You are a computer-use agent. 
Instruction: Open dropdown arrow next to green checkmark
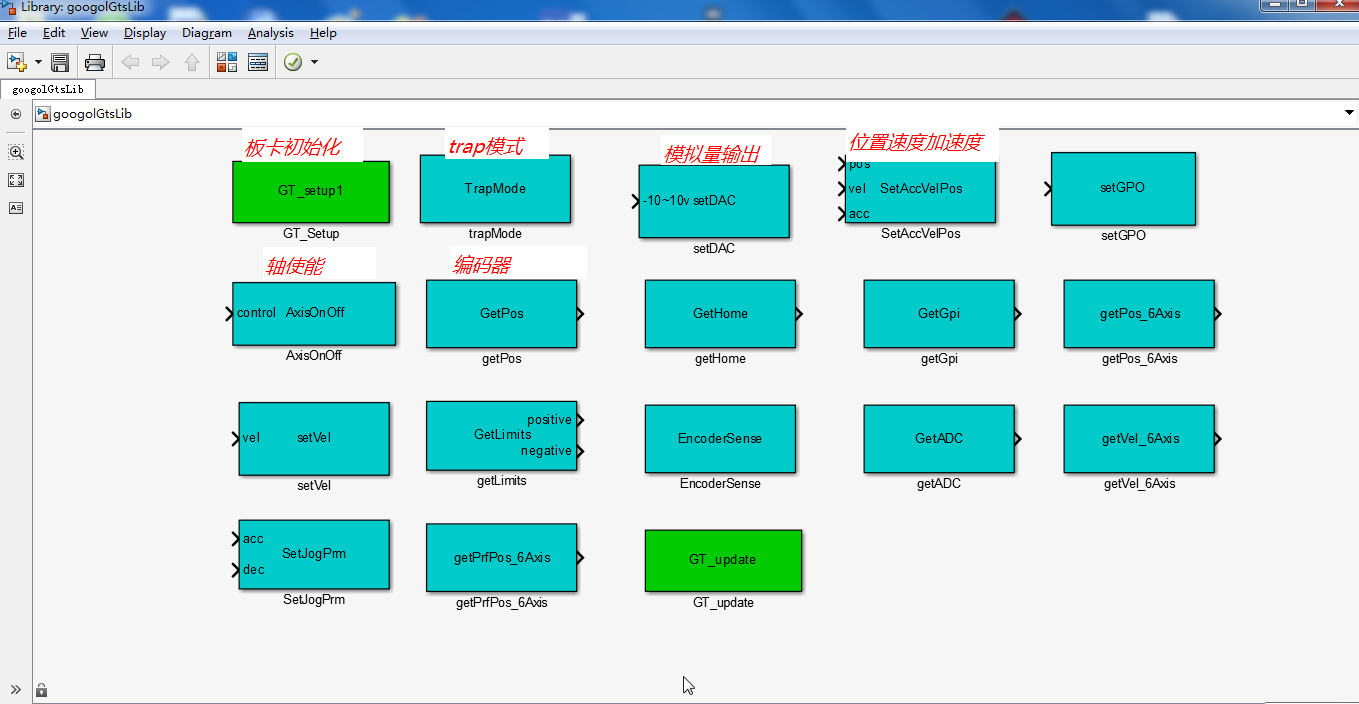pyautogui.click(x=315, y=62)
